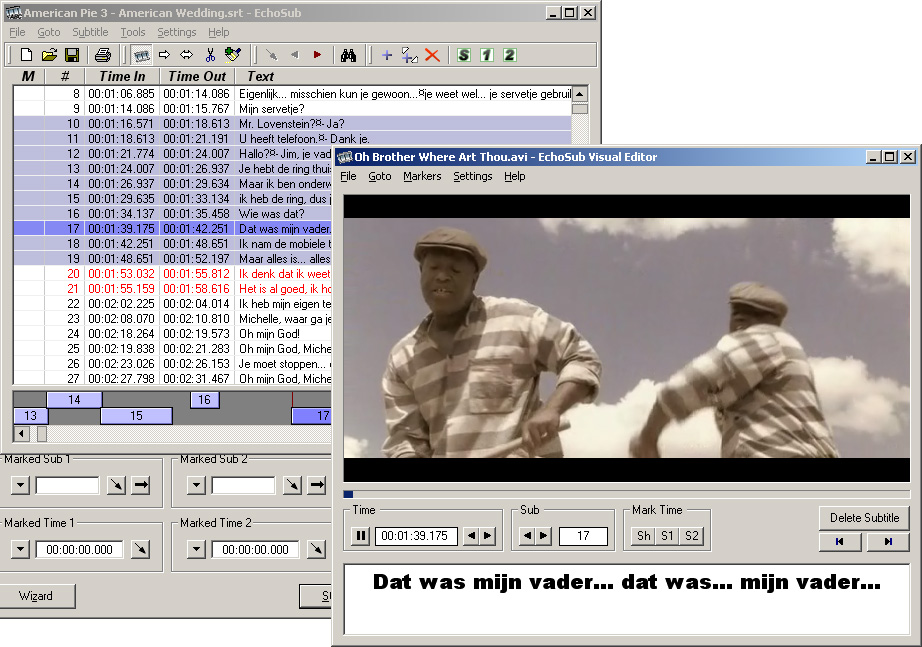Save the subtitle file with floppy icon
922x647 pixels.
[x=72, y=55]
